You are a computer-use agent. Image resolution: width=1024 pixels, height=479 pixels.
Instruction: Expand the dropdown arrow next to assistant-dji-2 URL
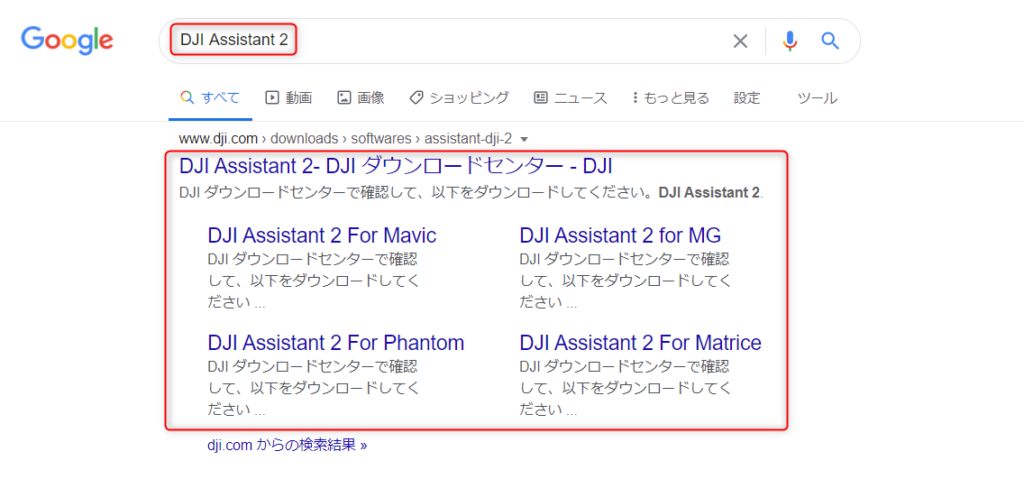[x=524, y=139]
